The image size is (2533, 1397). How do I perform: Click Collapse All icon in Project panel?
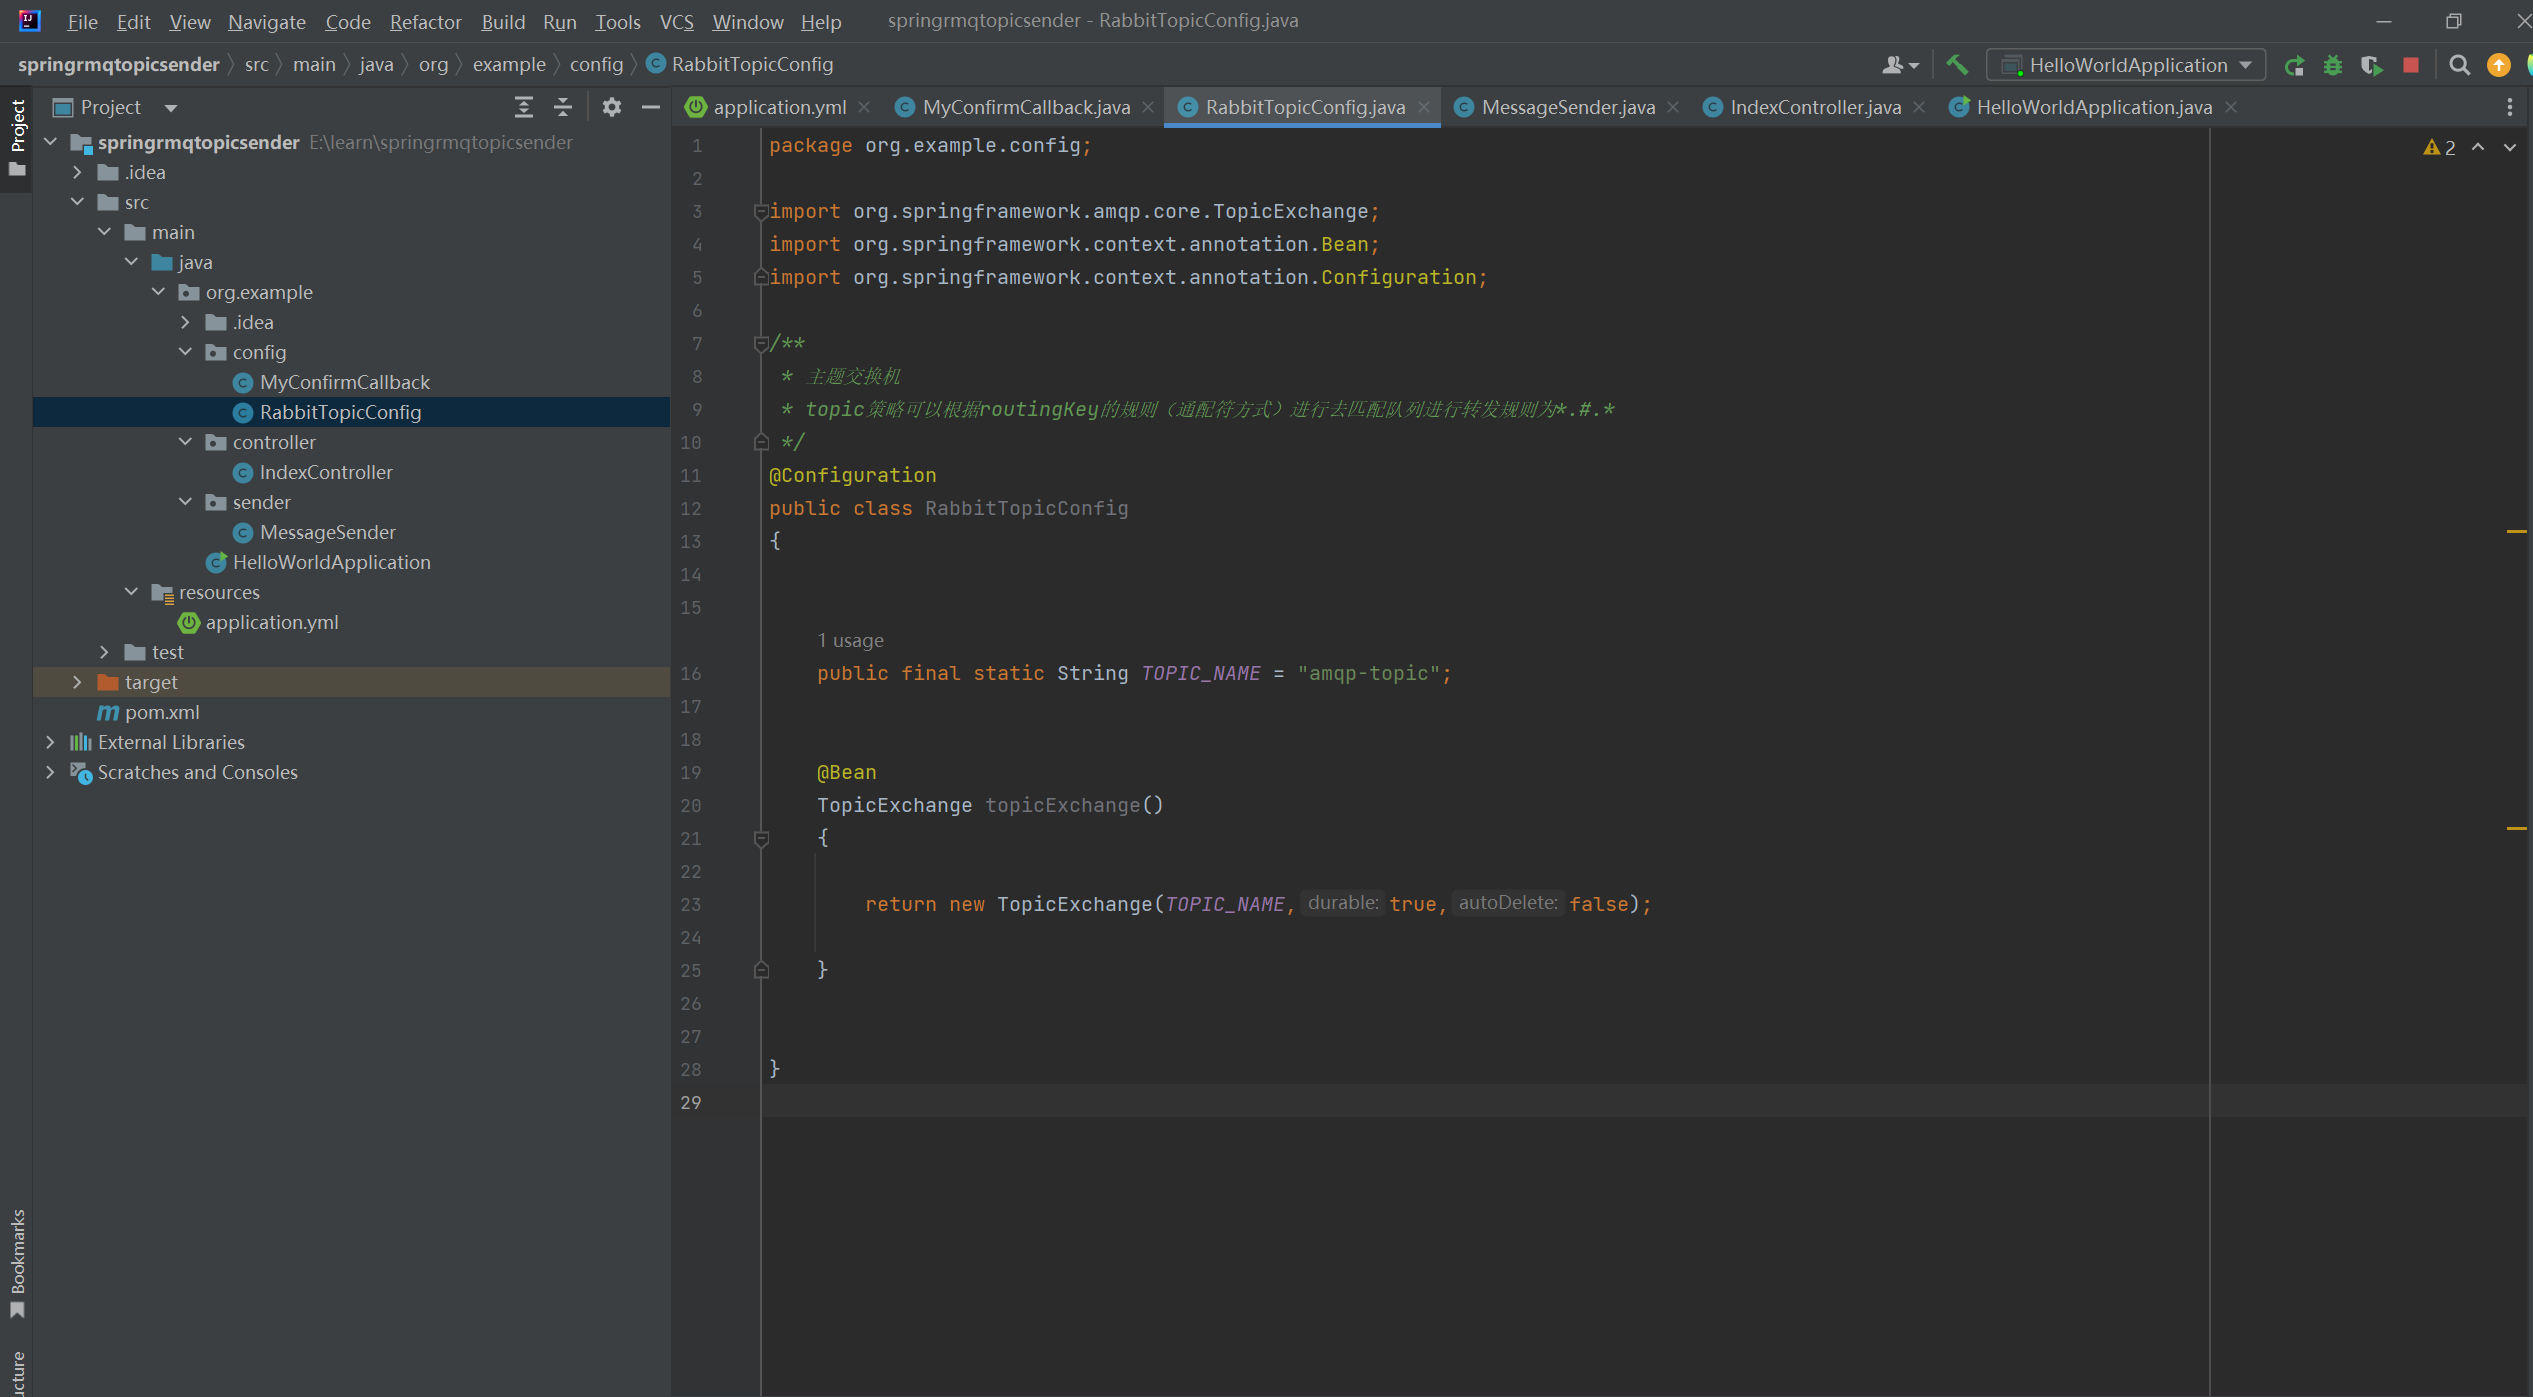point(563,107)
